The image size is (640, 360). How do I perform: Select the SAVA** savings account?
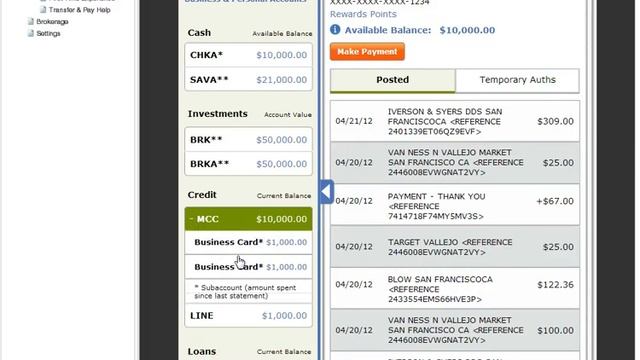248,80
